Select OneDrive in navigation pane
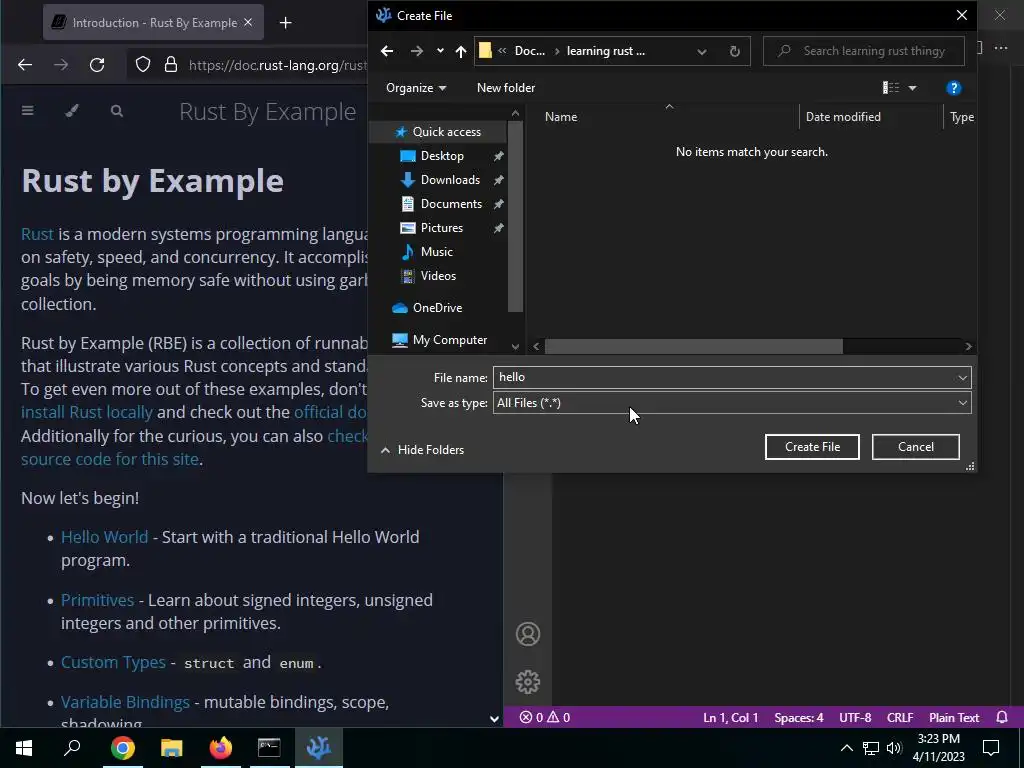Screen dimensions: 1024x768 click(x=437, y=308)
